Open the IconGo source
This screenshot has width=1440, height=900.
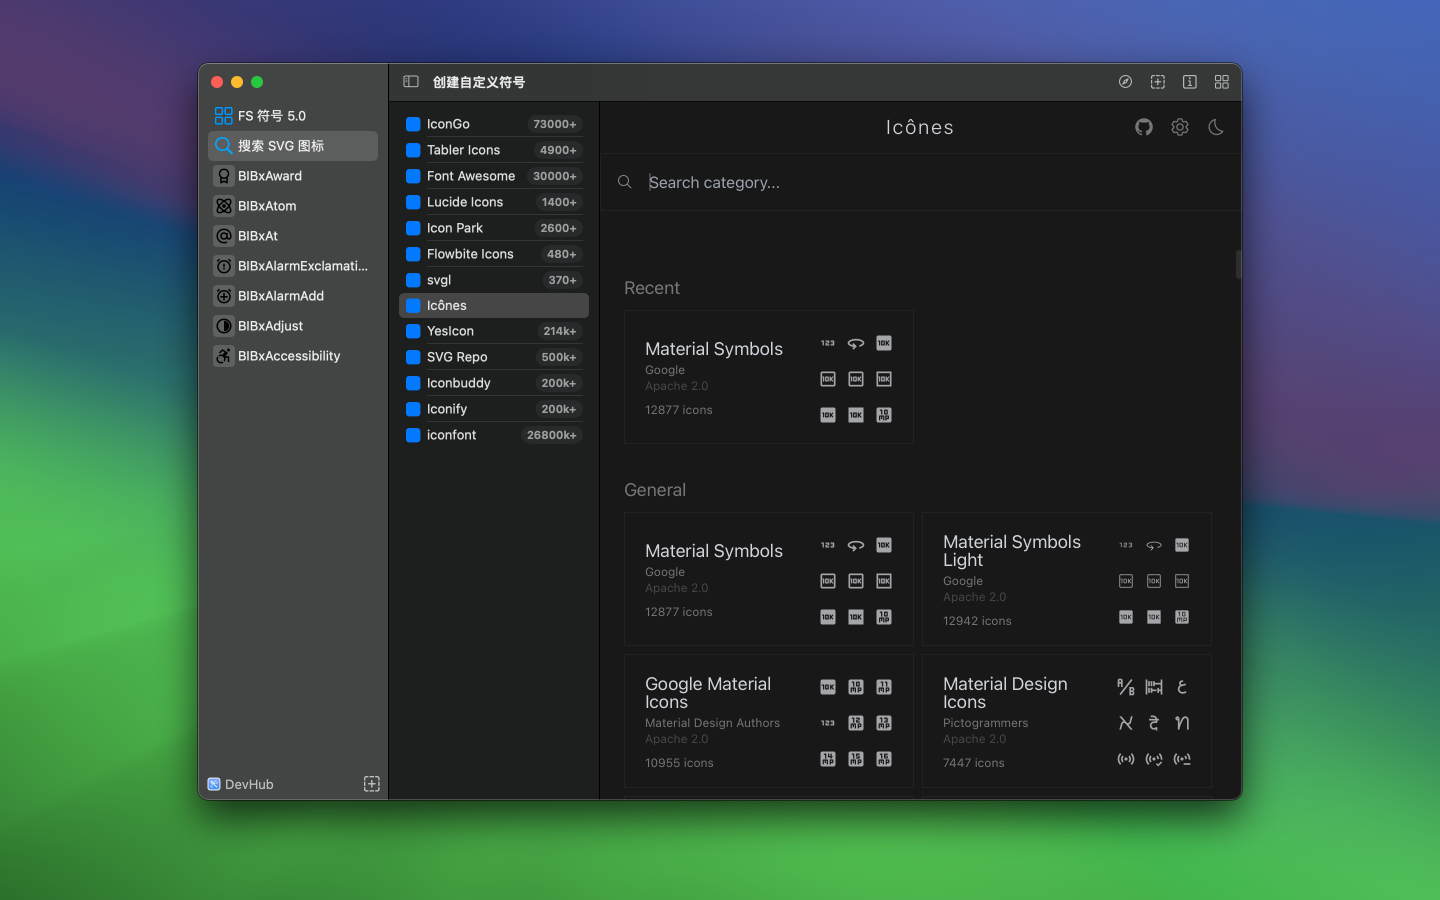[494, 124]
